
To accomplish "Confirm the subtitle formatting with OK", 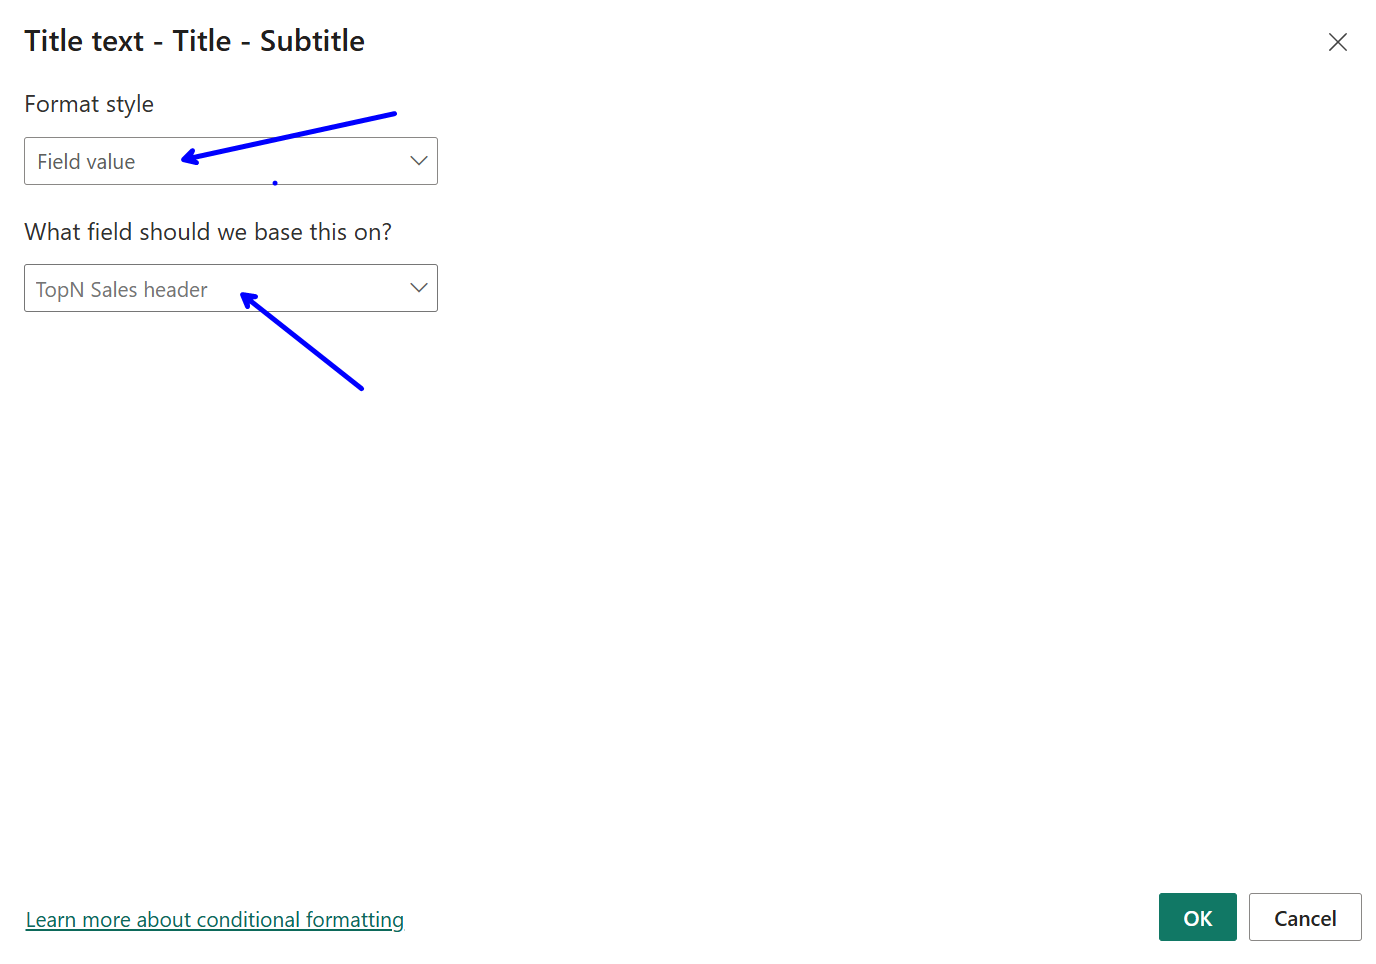I will pos(1197,918).
